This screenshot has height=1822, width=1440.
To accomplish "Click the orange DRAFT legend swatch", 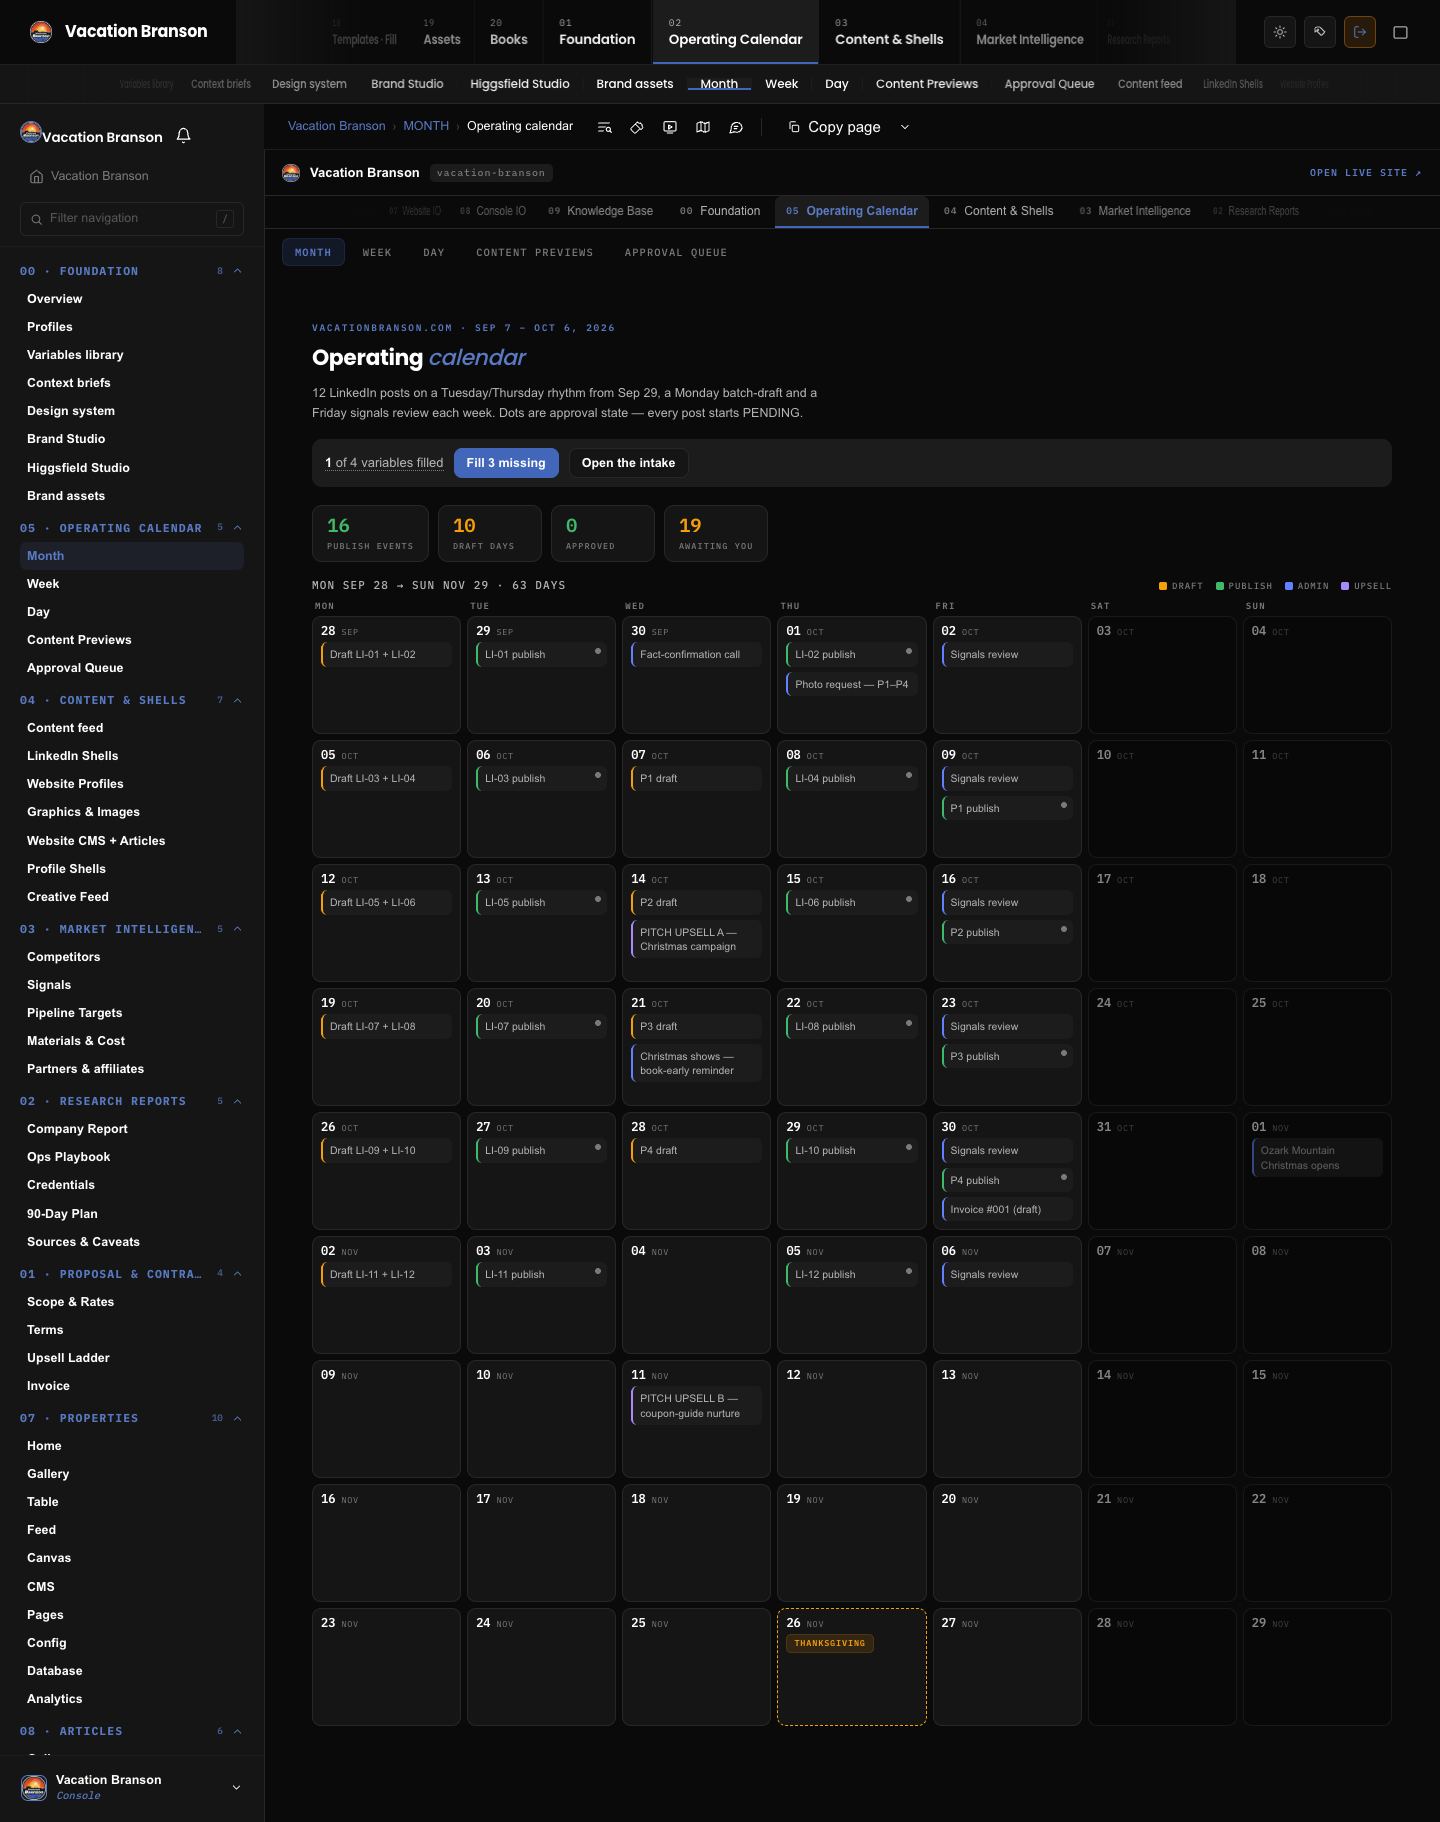I will 1163,586.
